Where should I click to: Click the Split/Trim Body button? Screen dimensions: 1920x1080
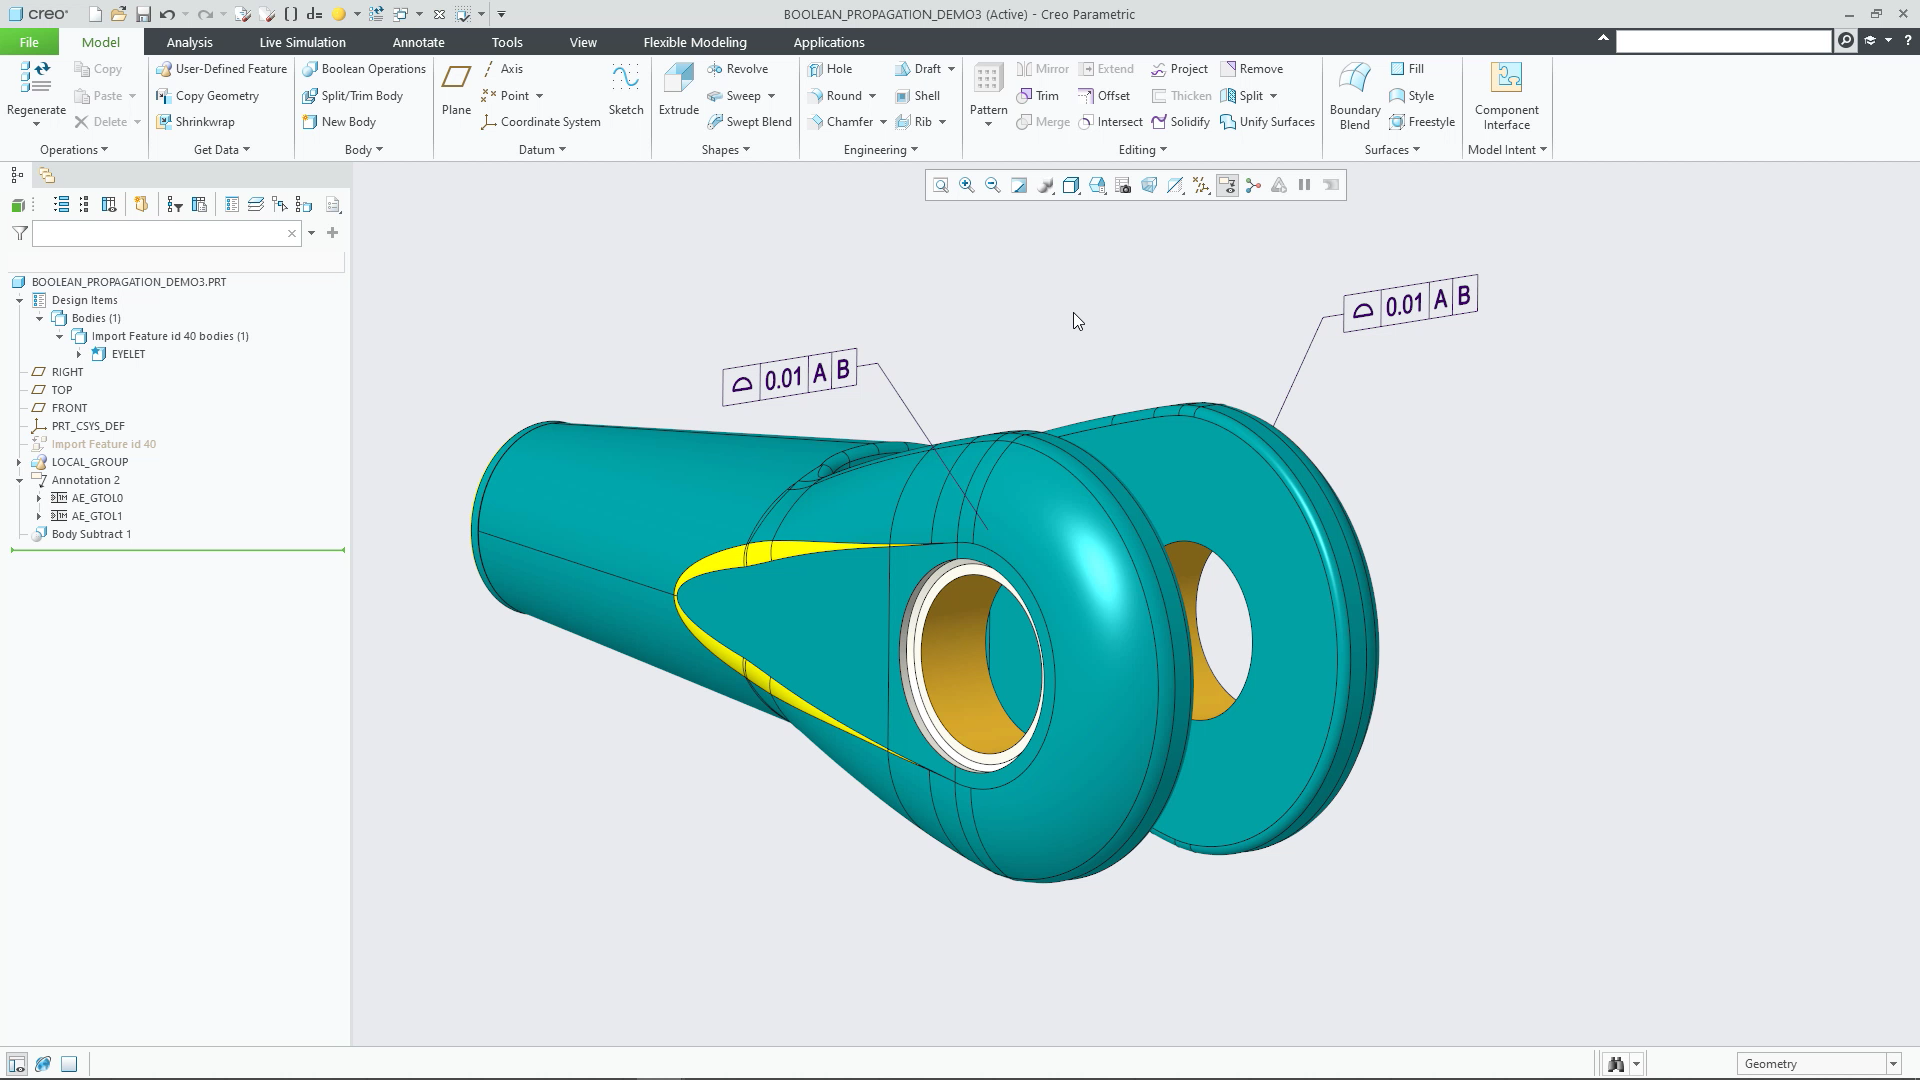(x=353, y=96)
